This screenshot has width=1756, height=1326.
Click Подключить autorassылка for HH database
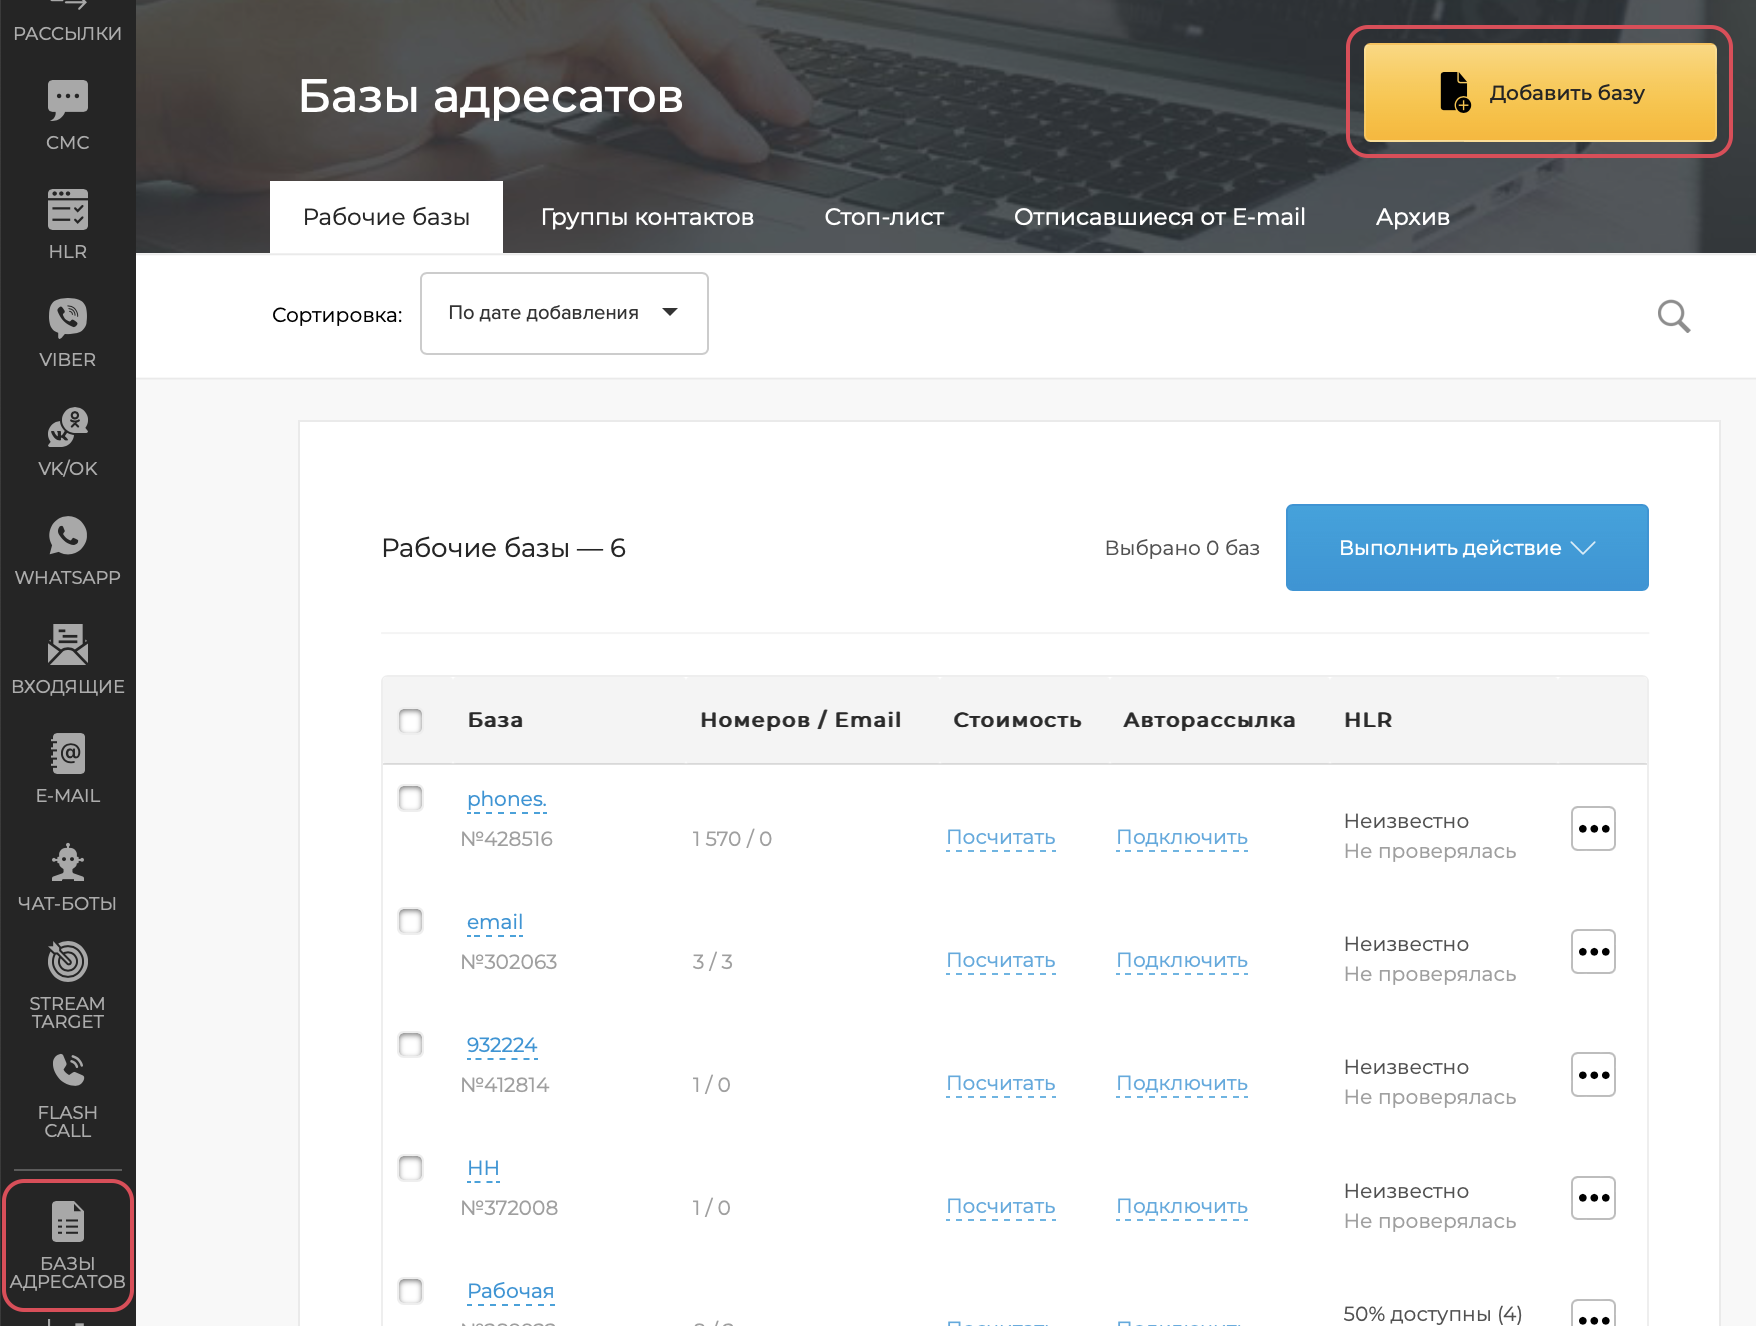[1180, 1206]
